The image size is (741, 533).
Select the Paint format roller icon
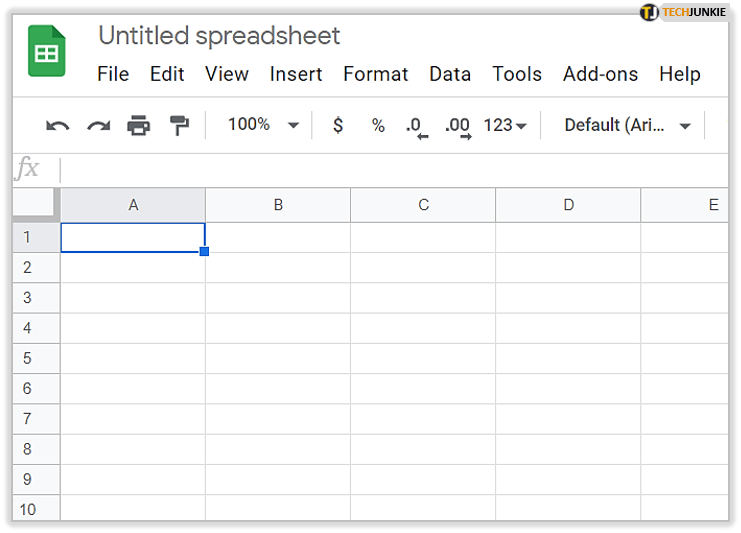click(179, 126)
